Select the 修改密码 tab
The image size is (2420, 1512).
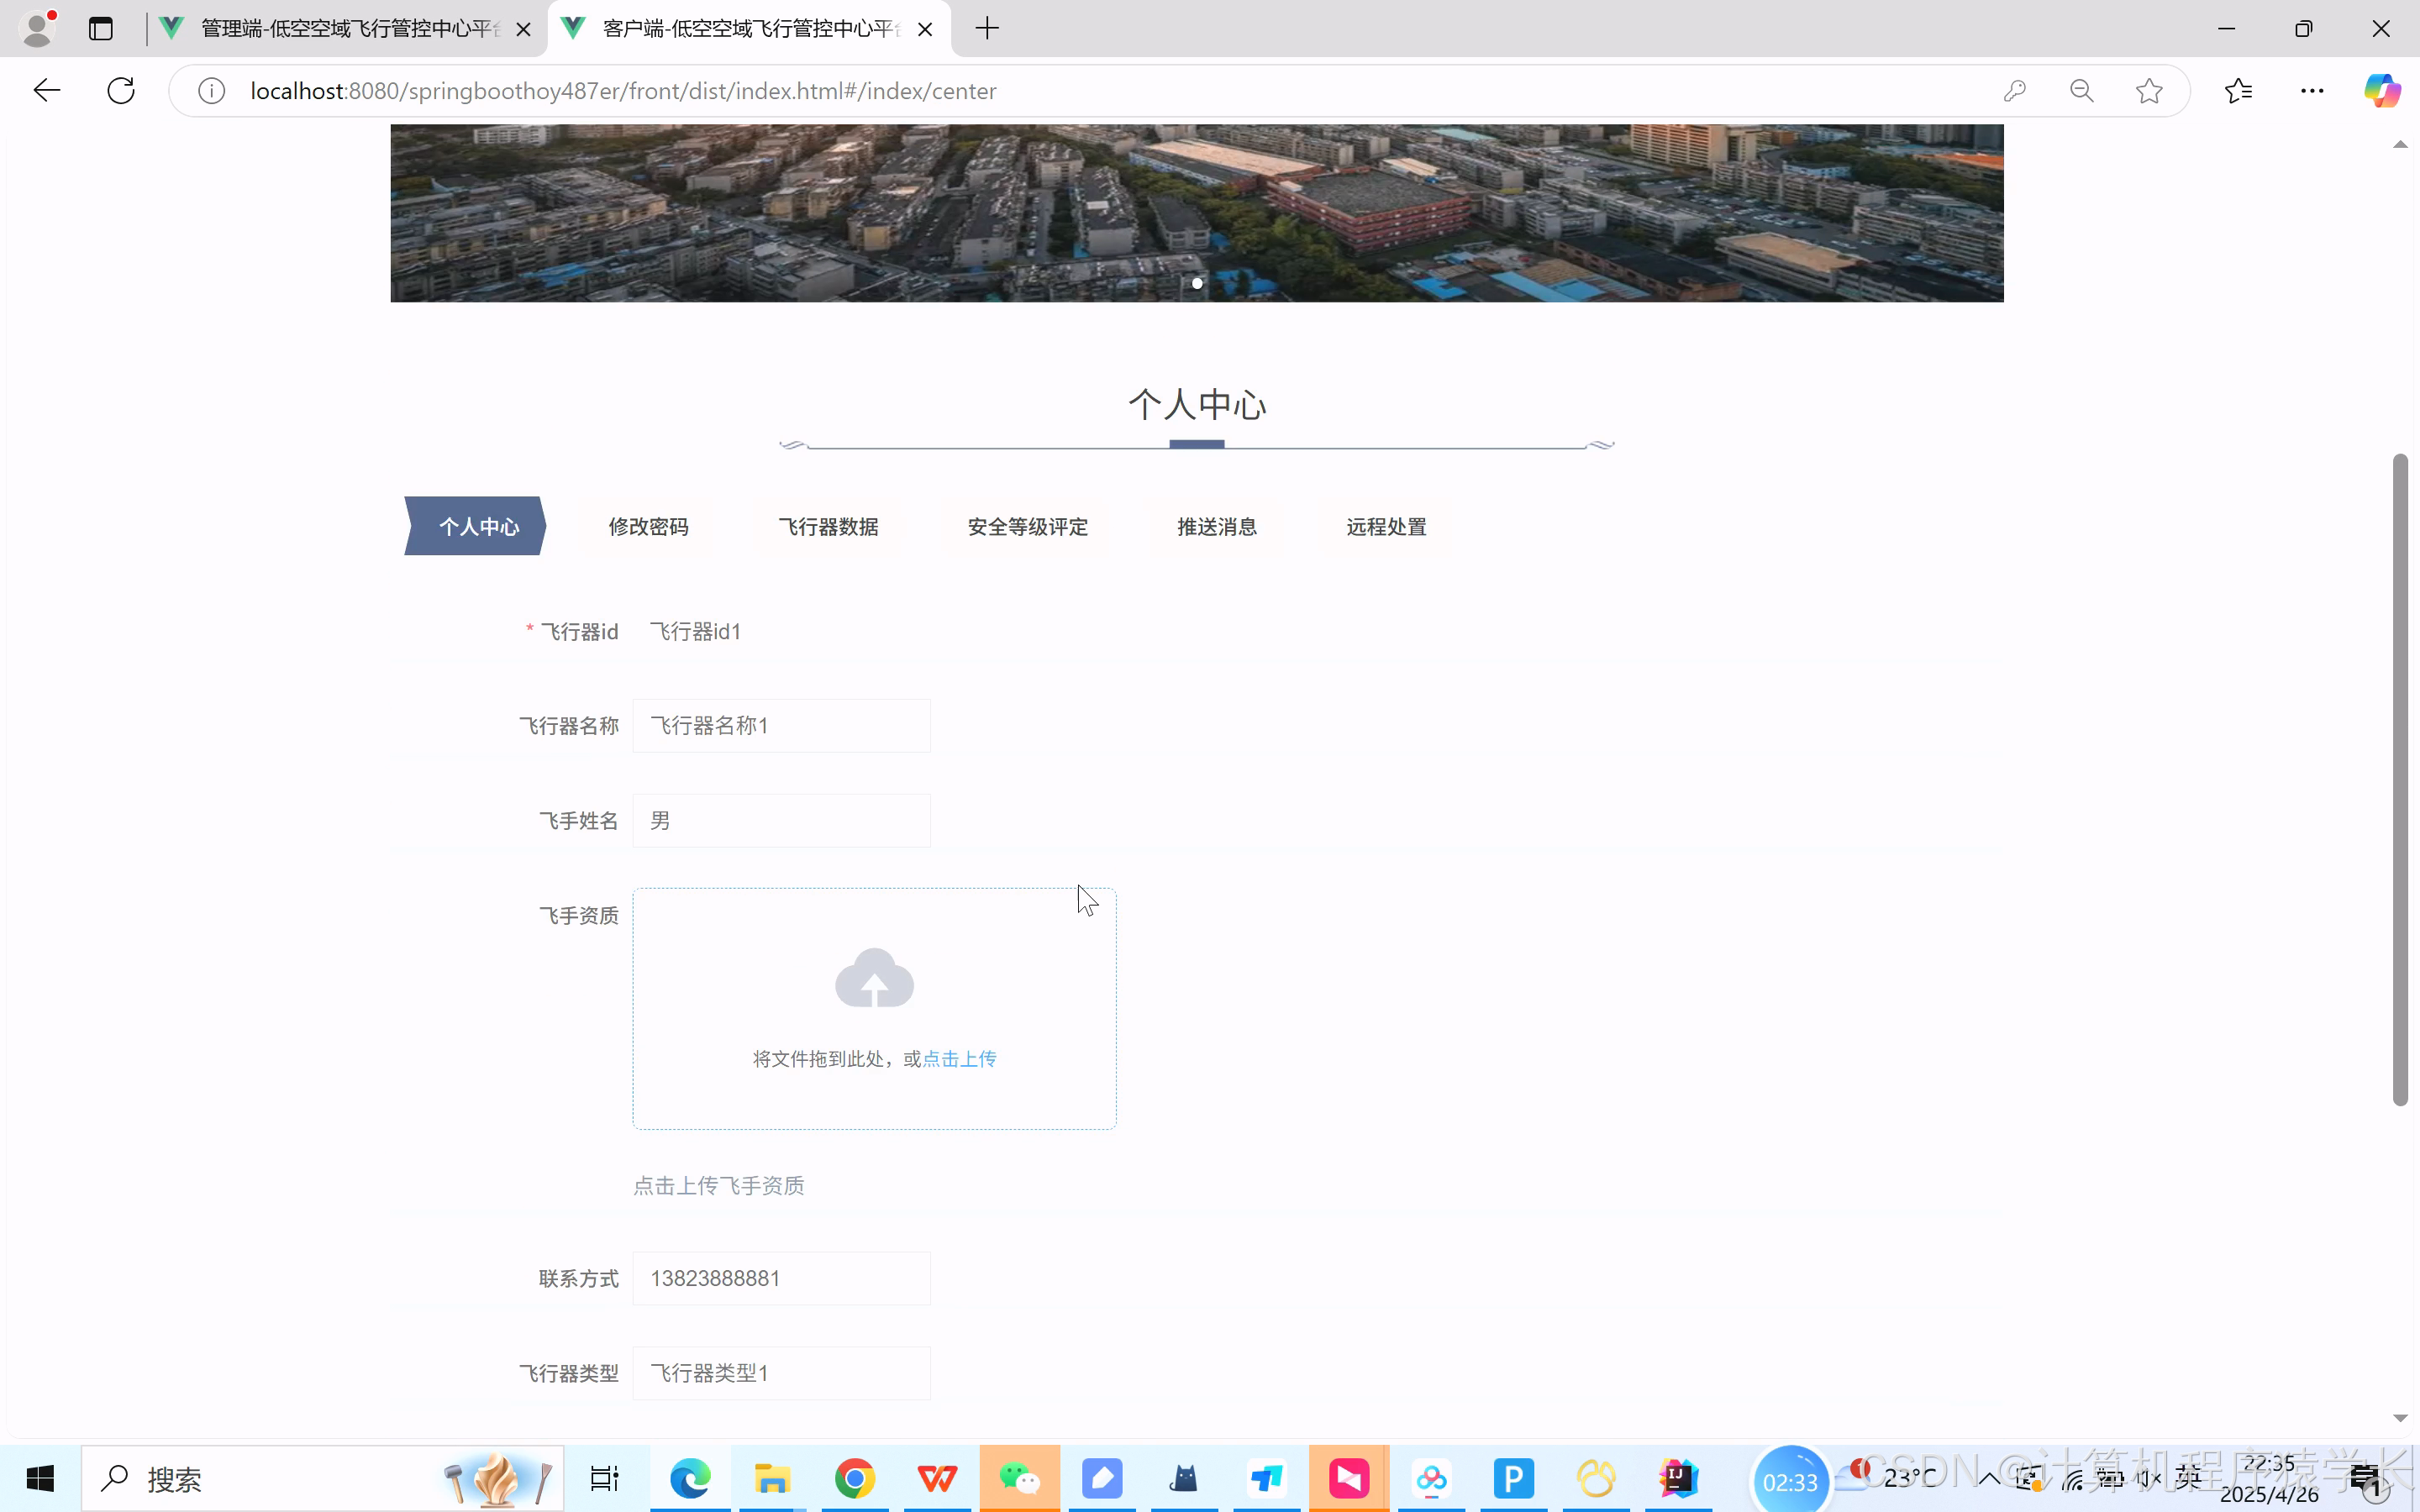[x=648, y=526]
